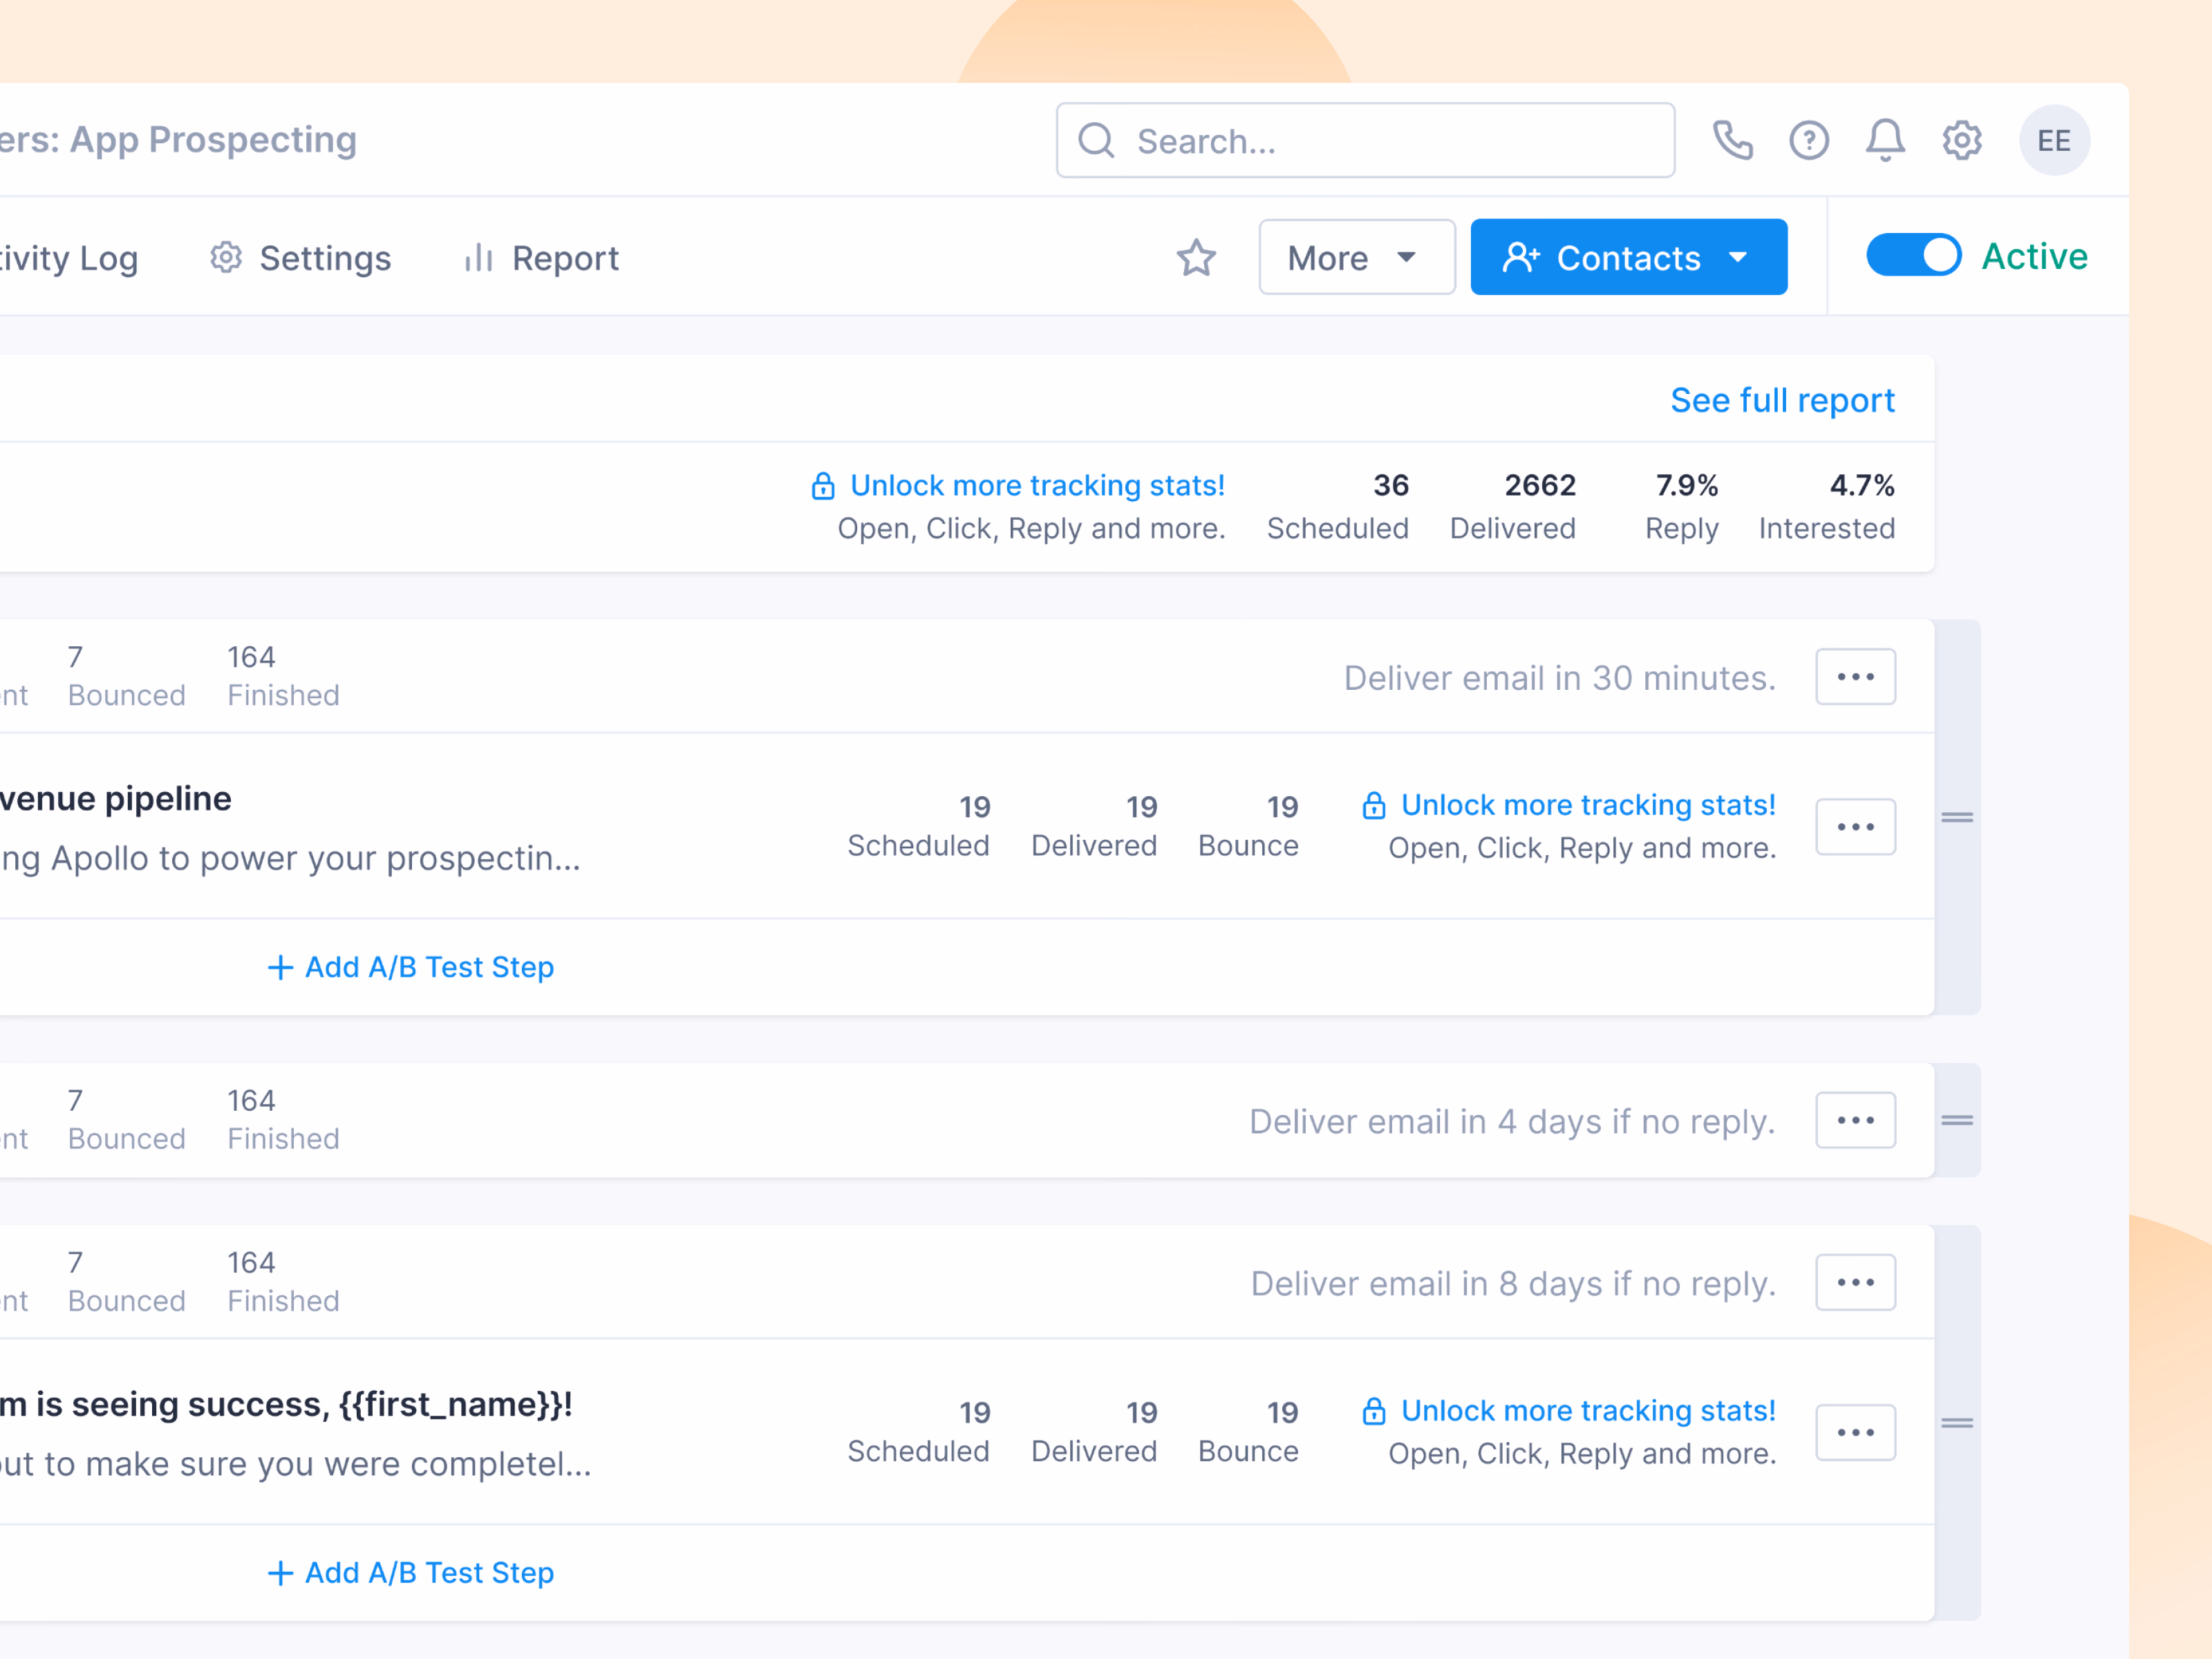Click Unlock more tracking stats in summary
Viewport: 2212px width, 1659px height.
(1037, 486)
